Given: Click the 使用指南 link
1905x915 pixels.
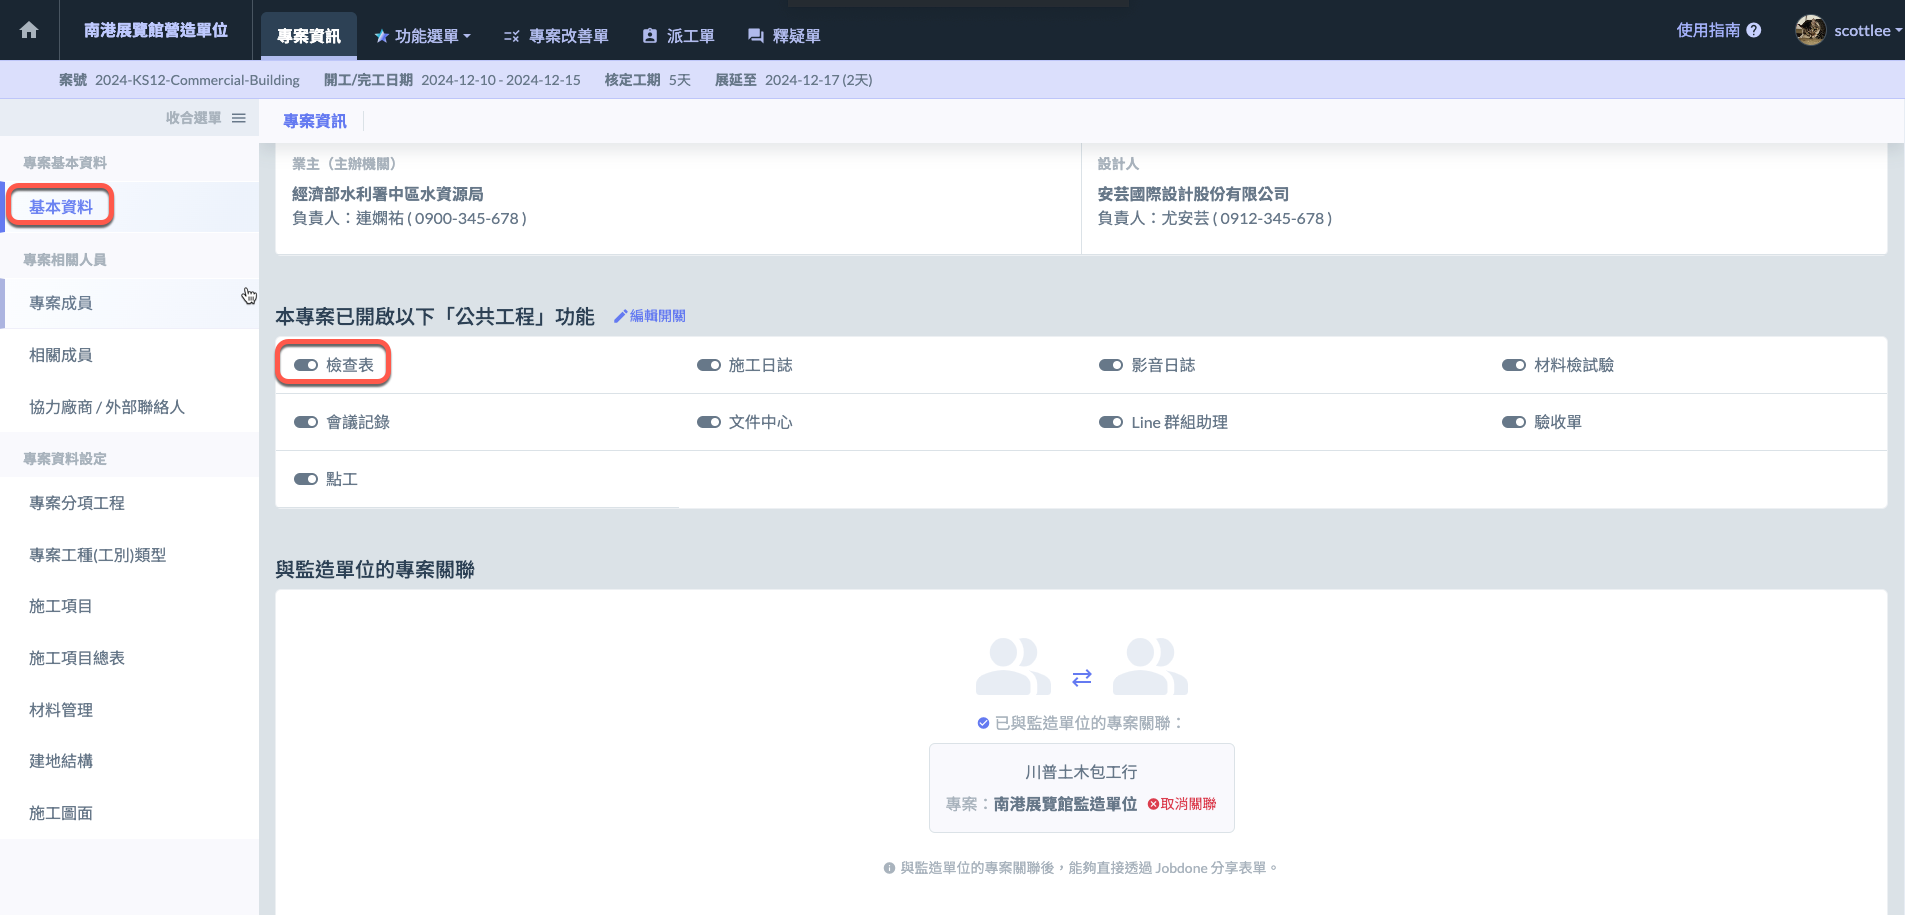Looking at the screenshot, I should click(1708, 30).
